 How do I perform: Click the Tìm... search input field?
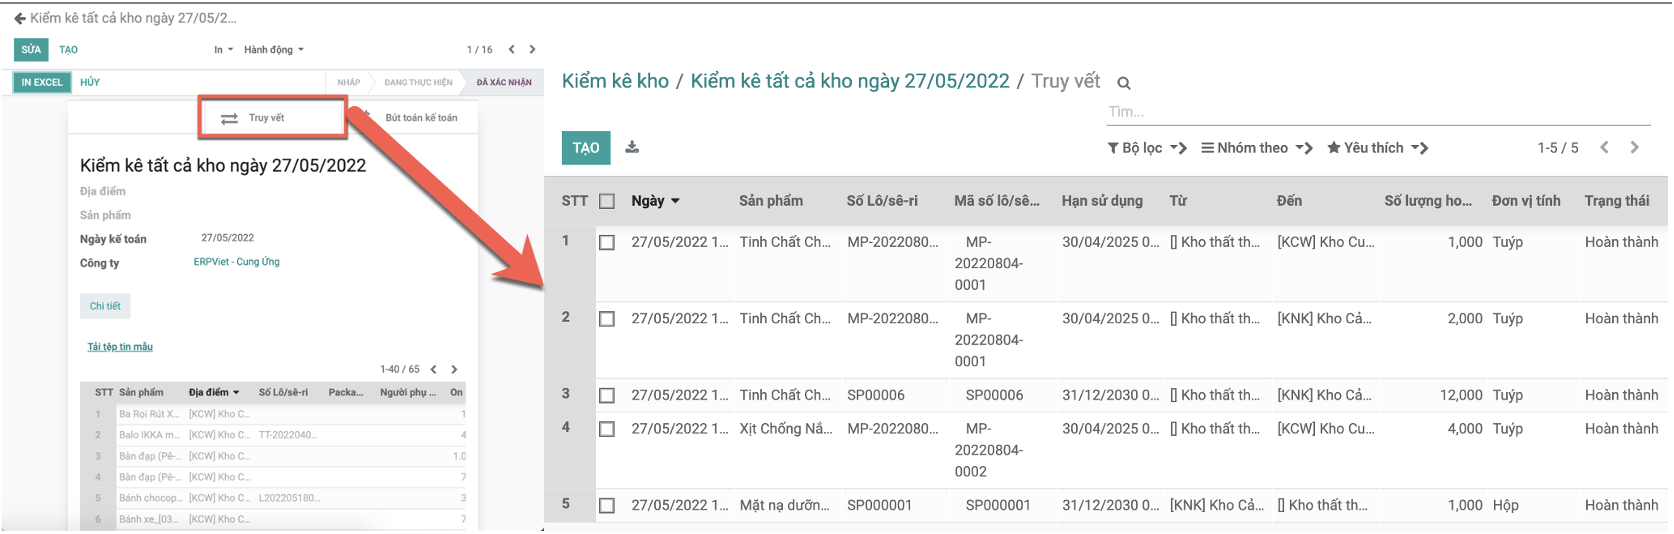1378,112
